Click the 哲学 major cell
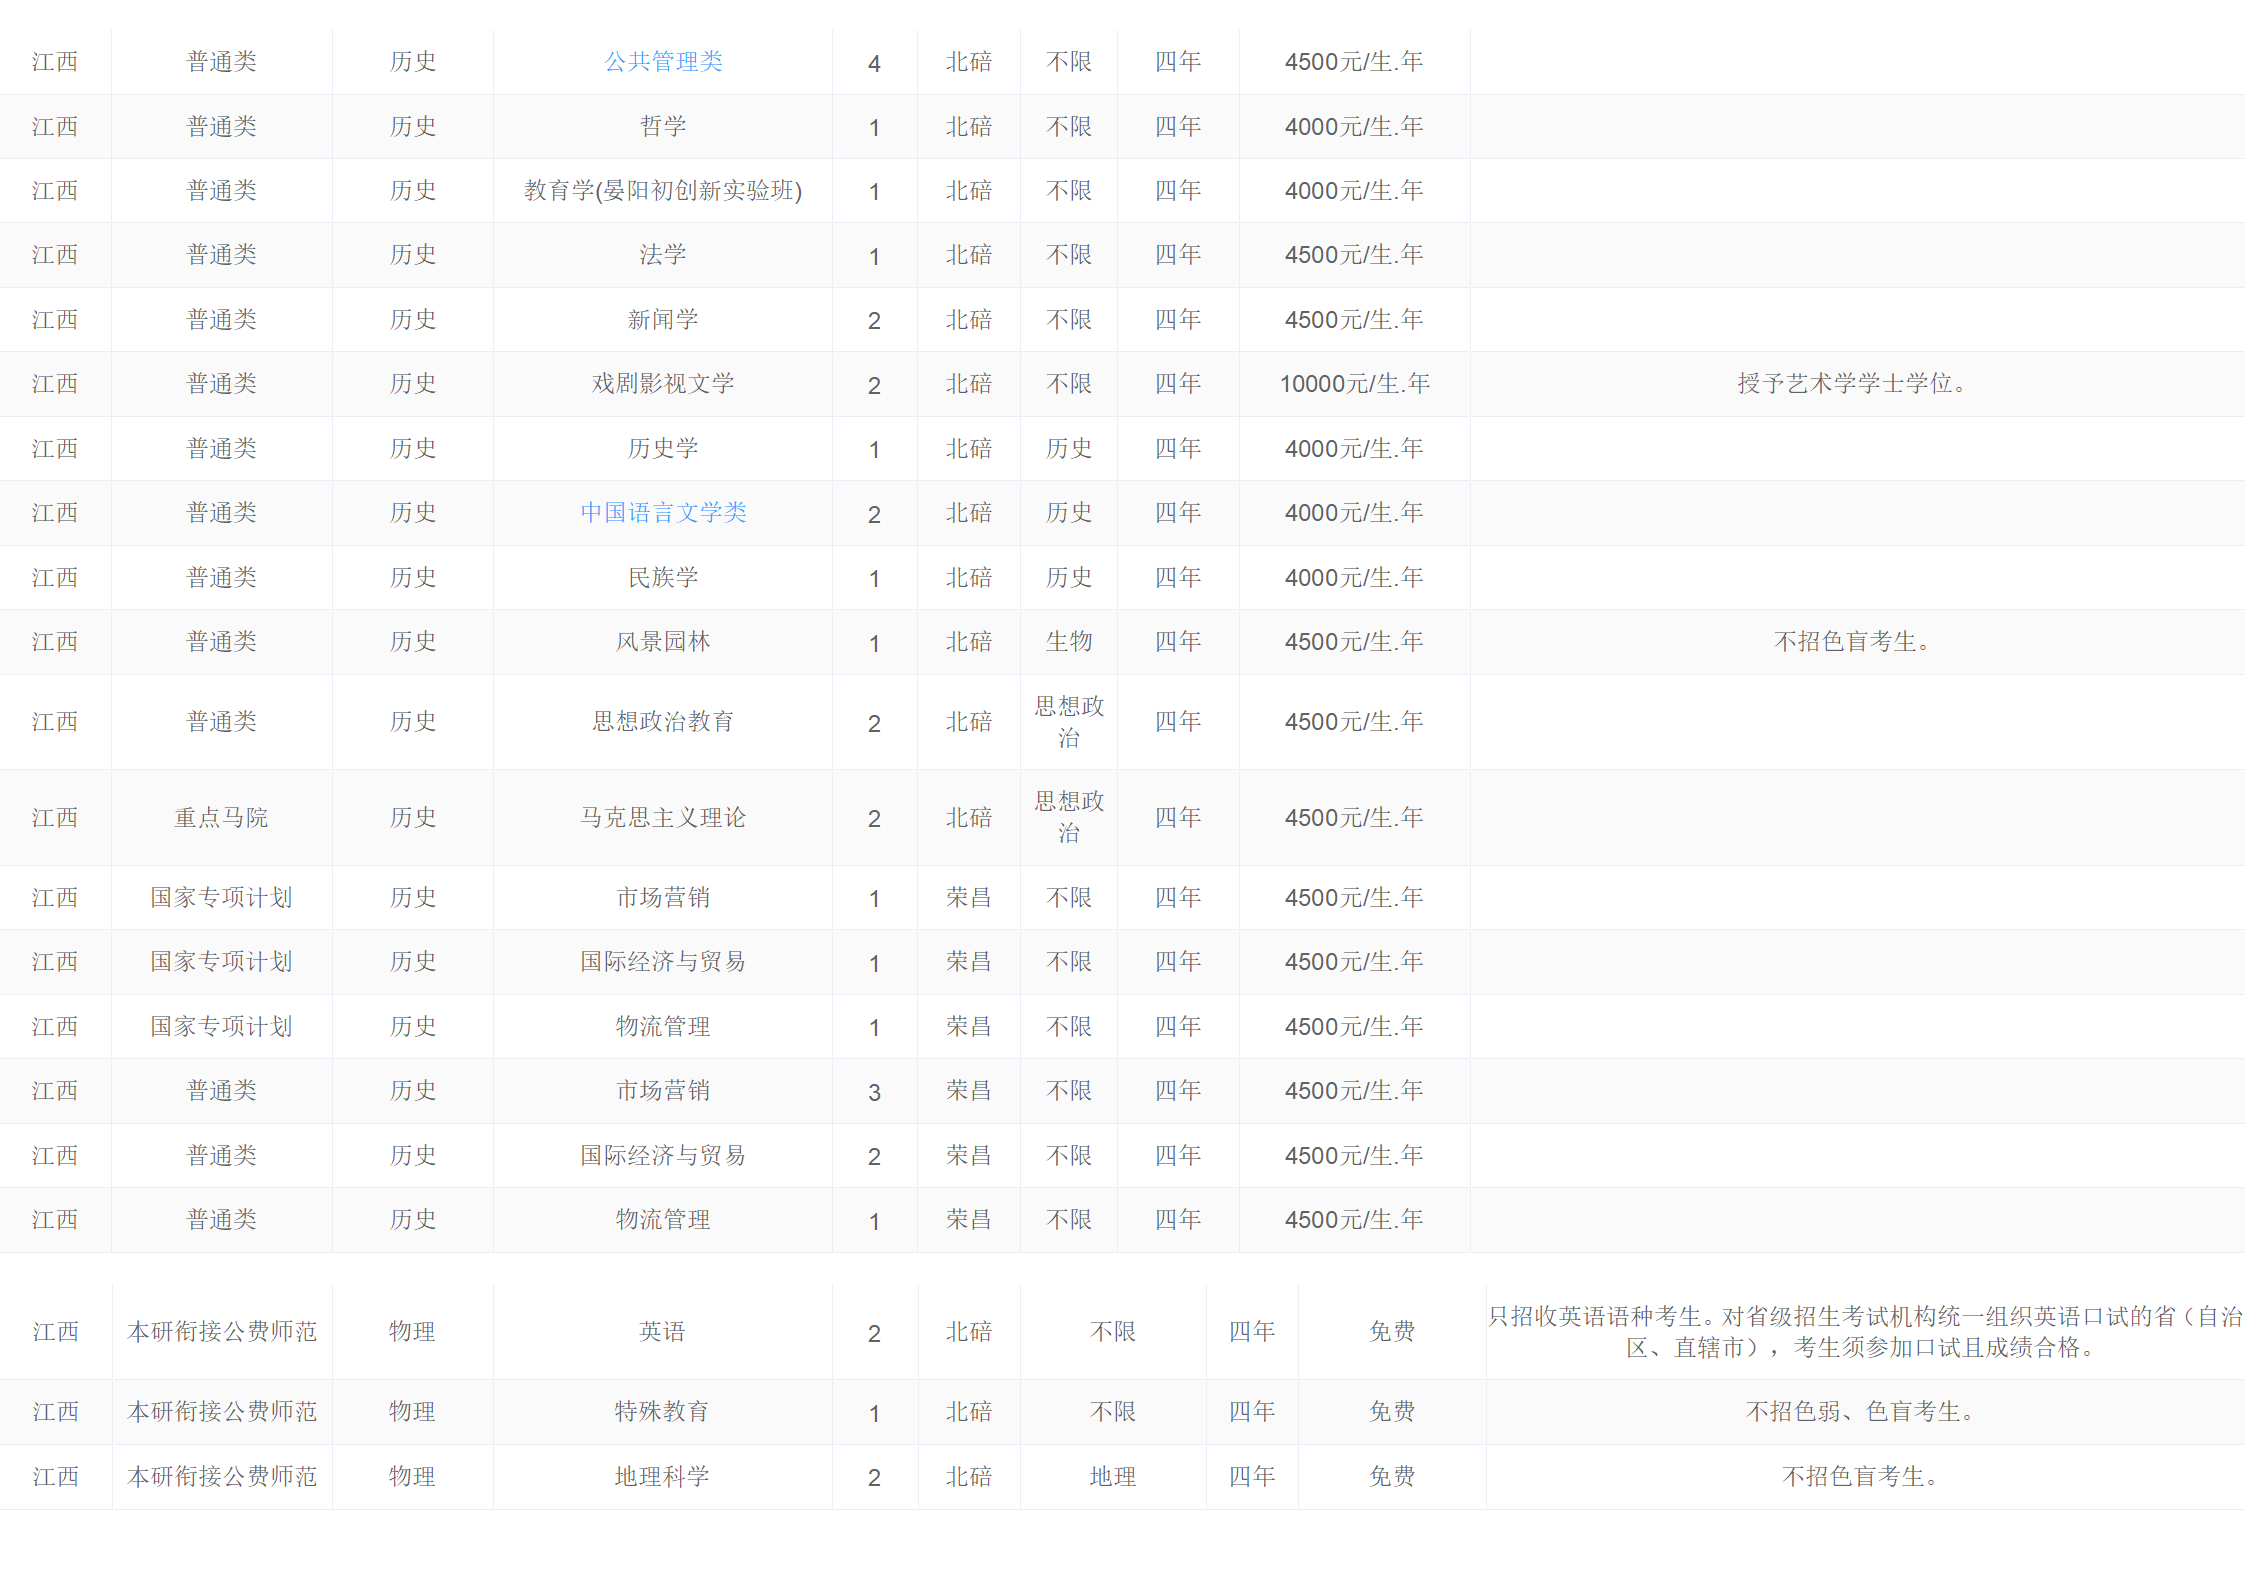Viewport: 2245px width, 1587px height. pyautogui.click(x=663, y=127)
